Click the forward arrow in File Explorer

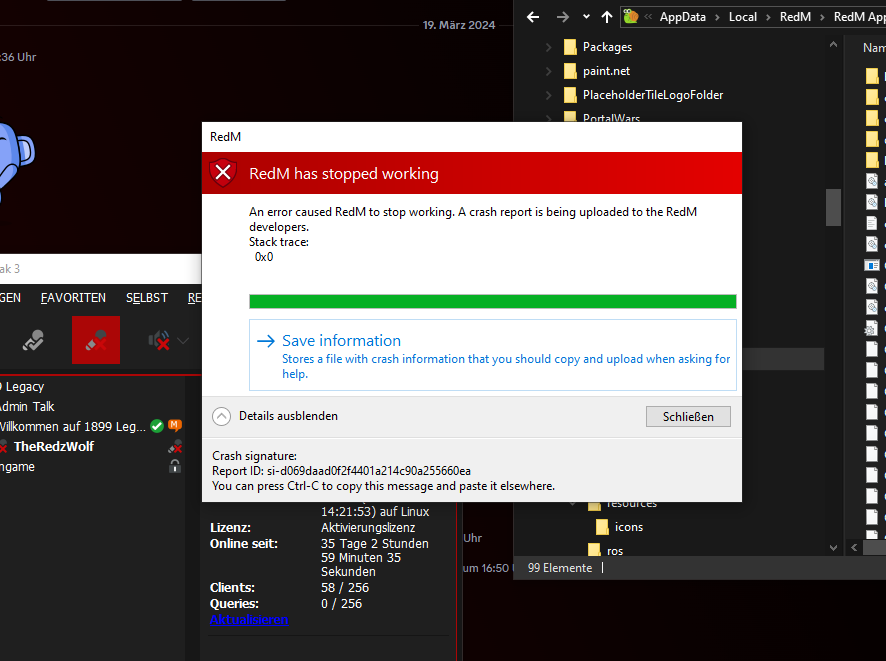click(562, 16)
